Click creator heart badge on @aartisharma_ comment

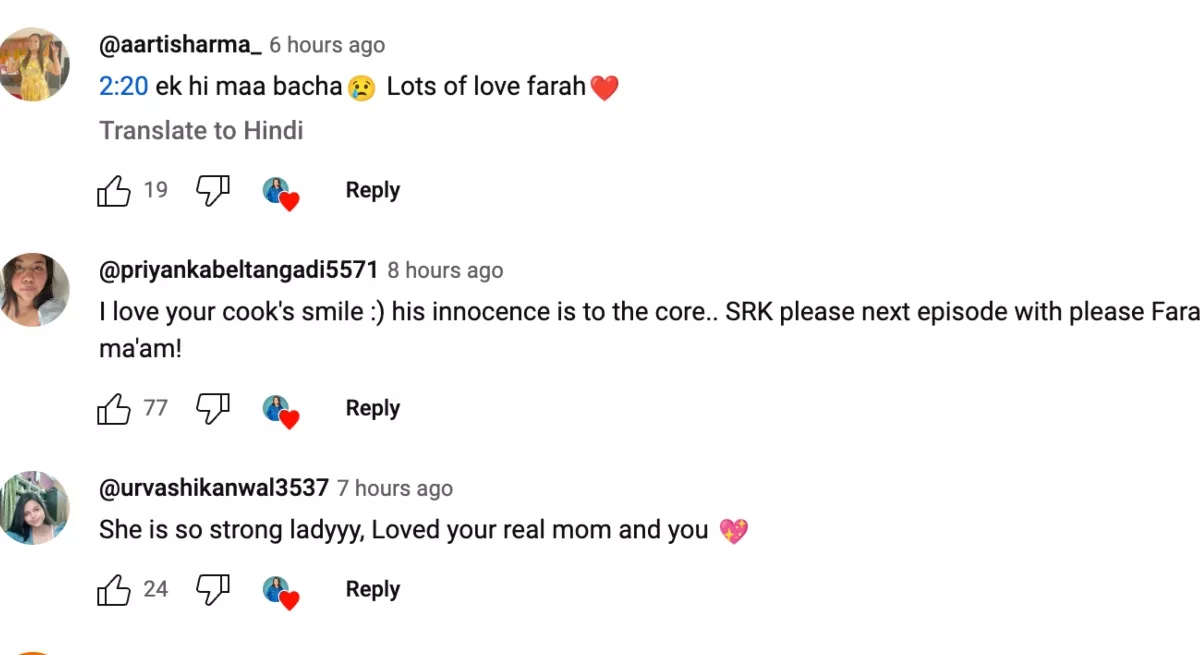280,192
